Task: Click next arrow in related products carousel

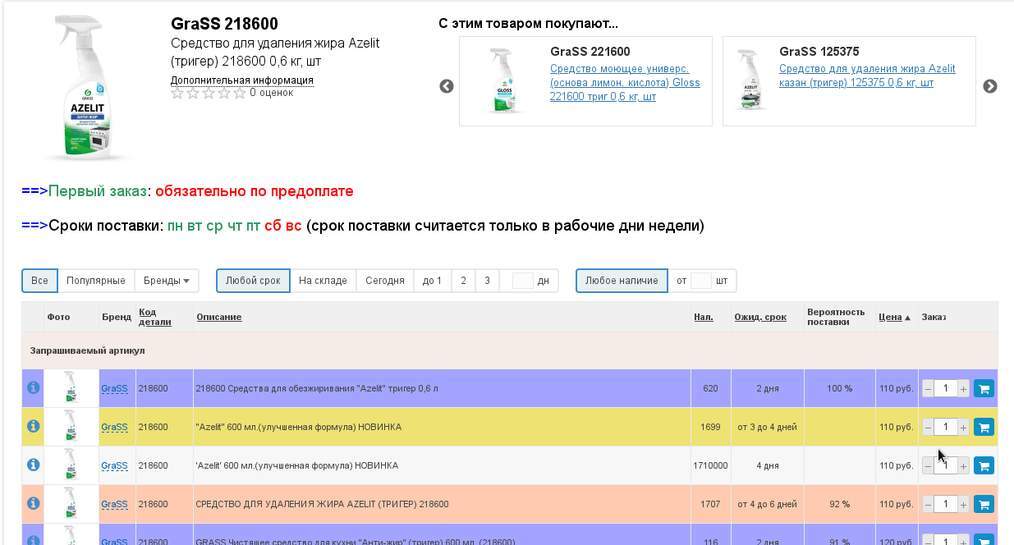Action: click(x=990, y=86)
